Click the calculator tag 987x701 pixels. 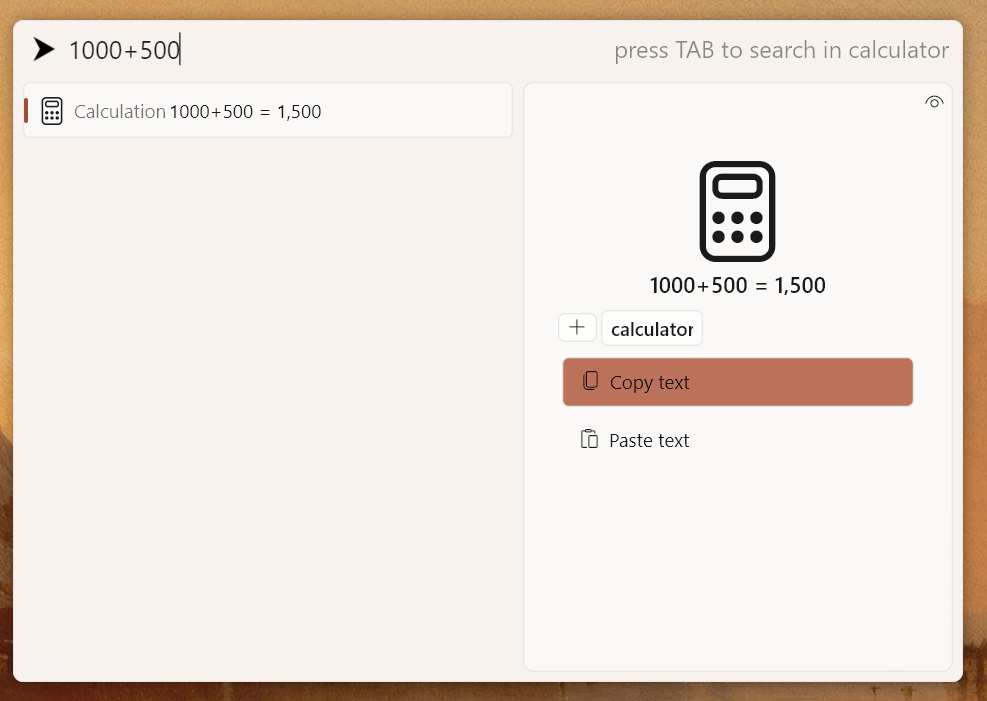click(x=651, y=328)
